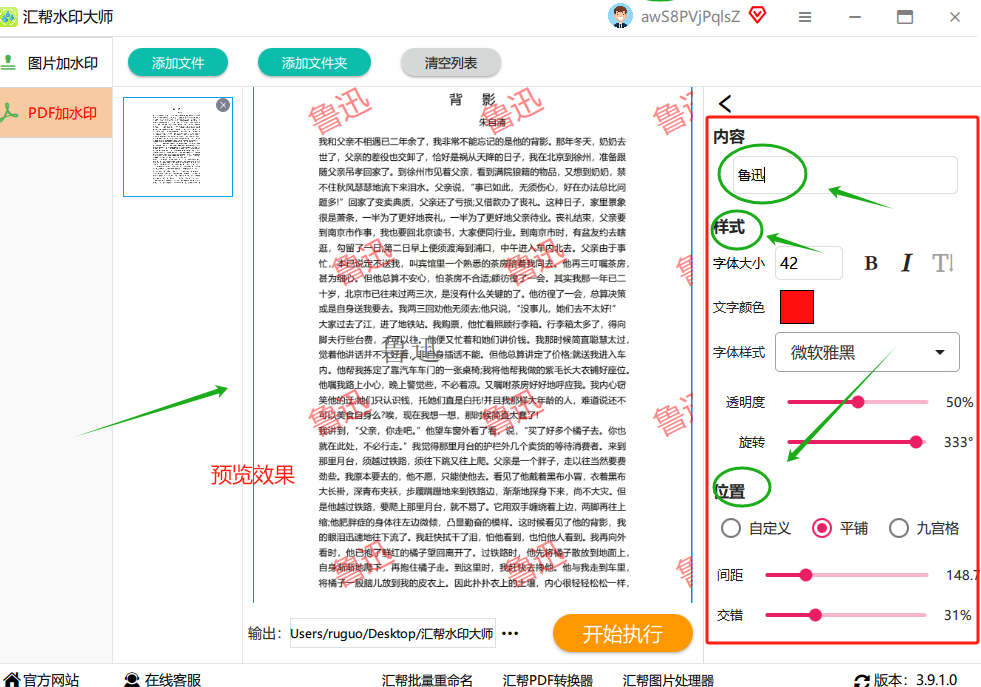Adjust the 间距 spacing slider
This screenshot has width=981, height=687.
tap(846, 575)
